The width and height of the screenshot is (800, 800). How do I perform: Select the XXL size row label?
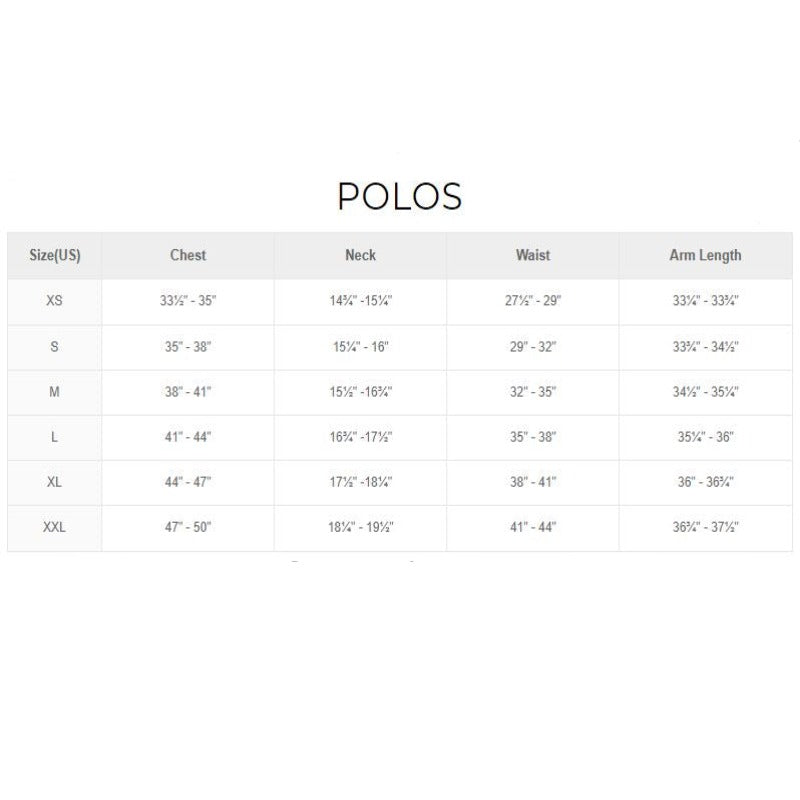click(x=55, y=527)
